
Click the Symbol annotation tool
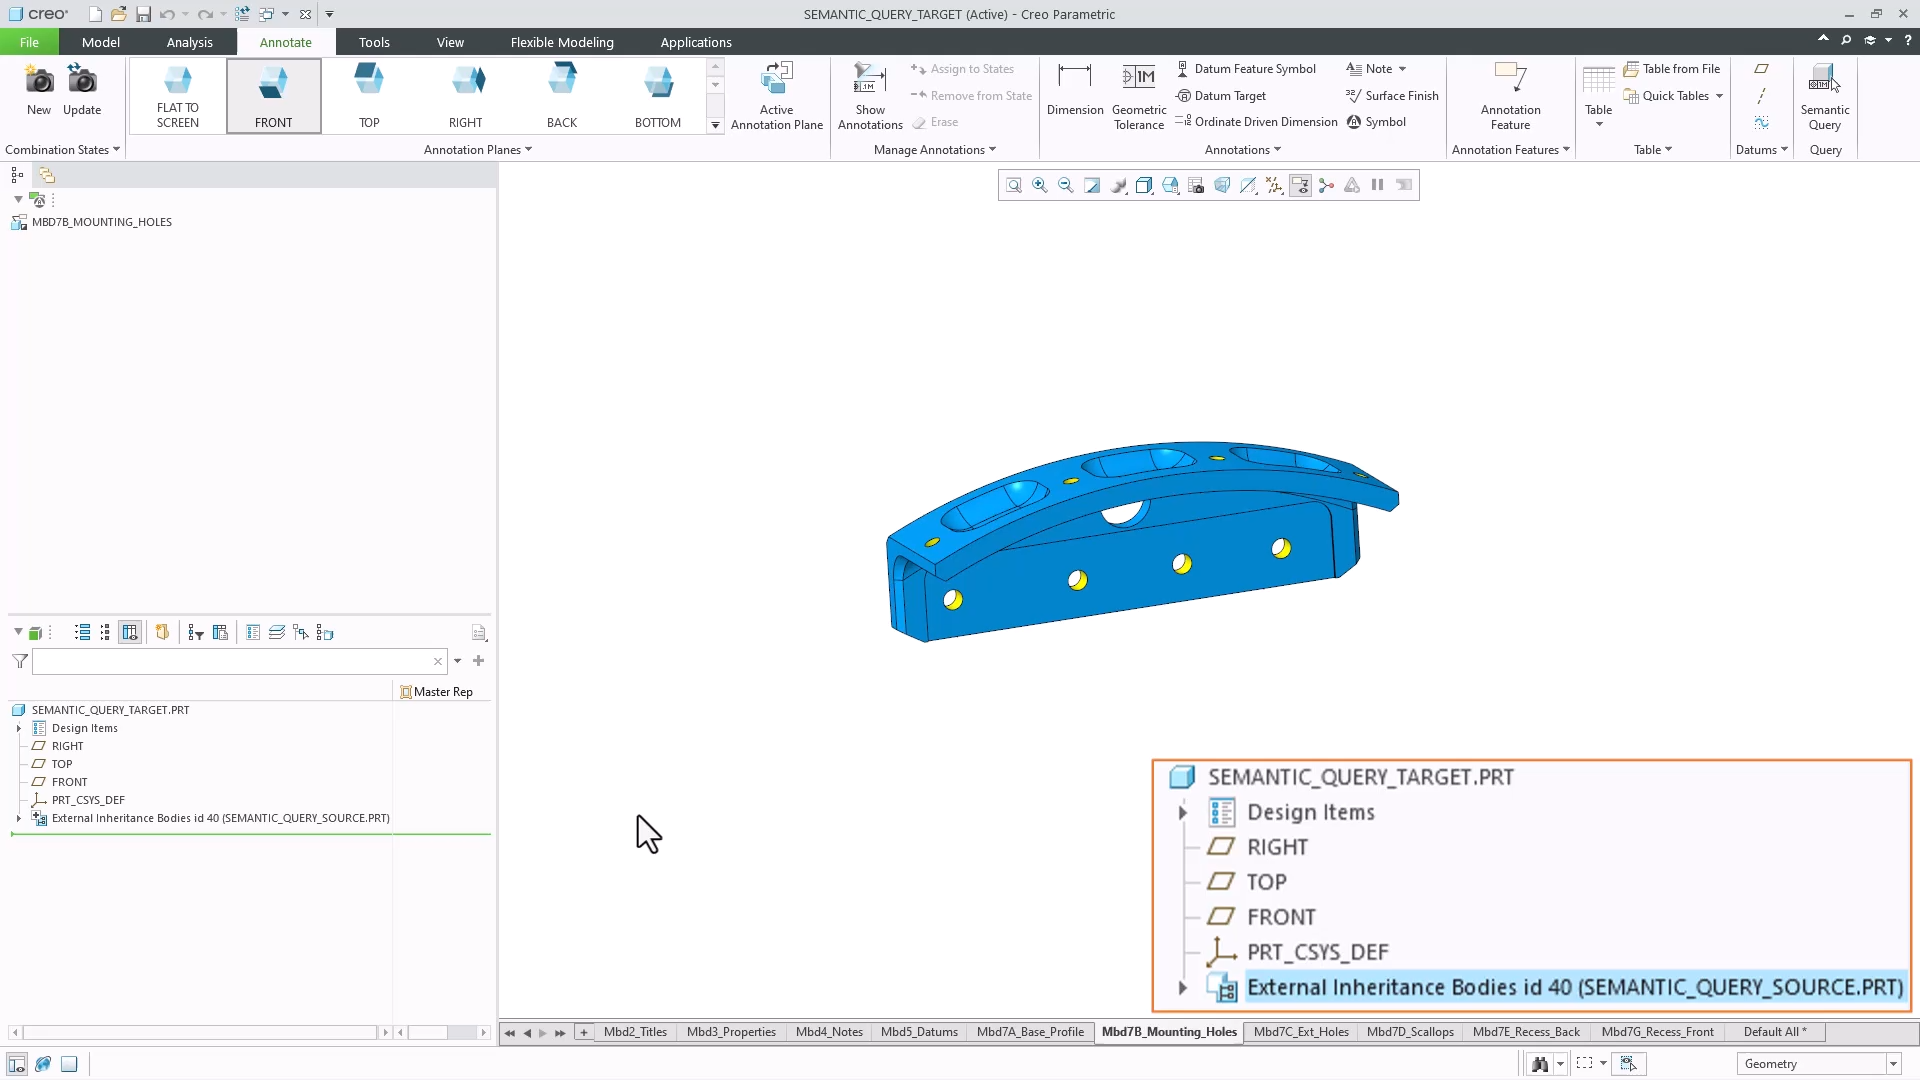coord(1376,122)
